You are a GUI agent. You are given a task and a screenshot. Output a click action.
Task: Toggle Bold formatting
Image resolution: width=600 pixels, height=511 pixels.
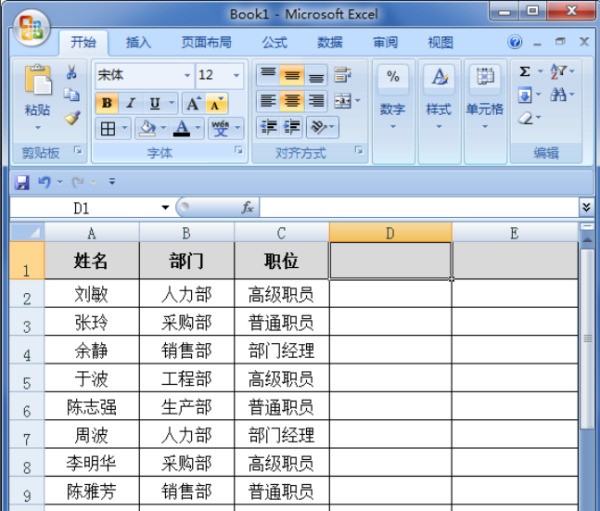click(107, 103)
